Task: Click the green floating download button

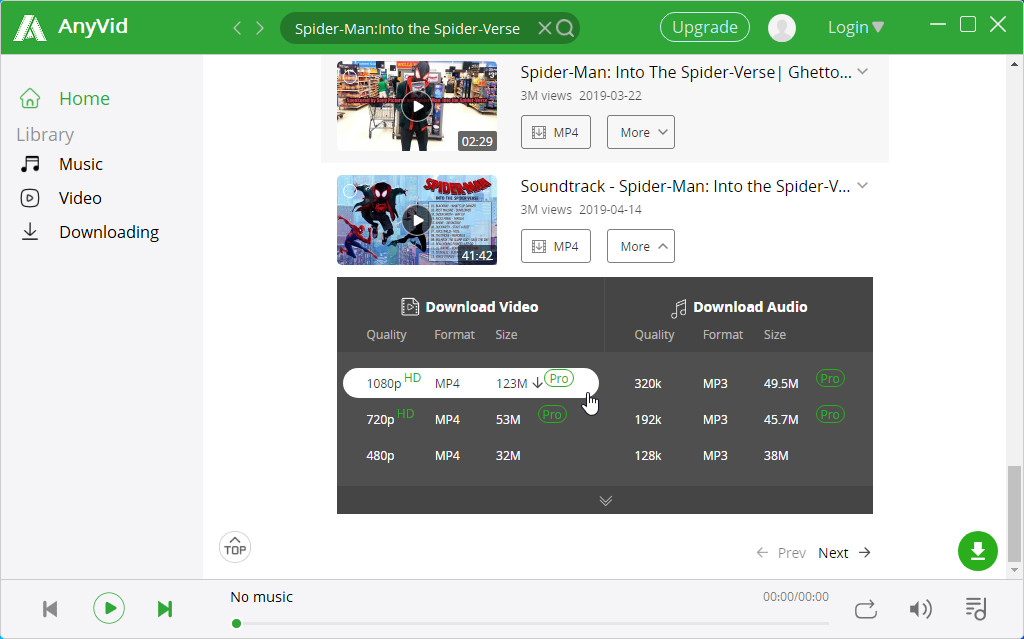Action: 978,551
